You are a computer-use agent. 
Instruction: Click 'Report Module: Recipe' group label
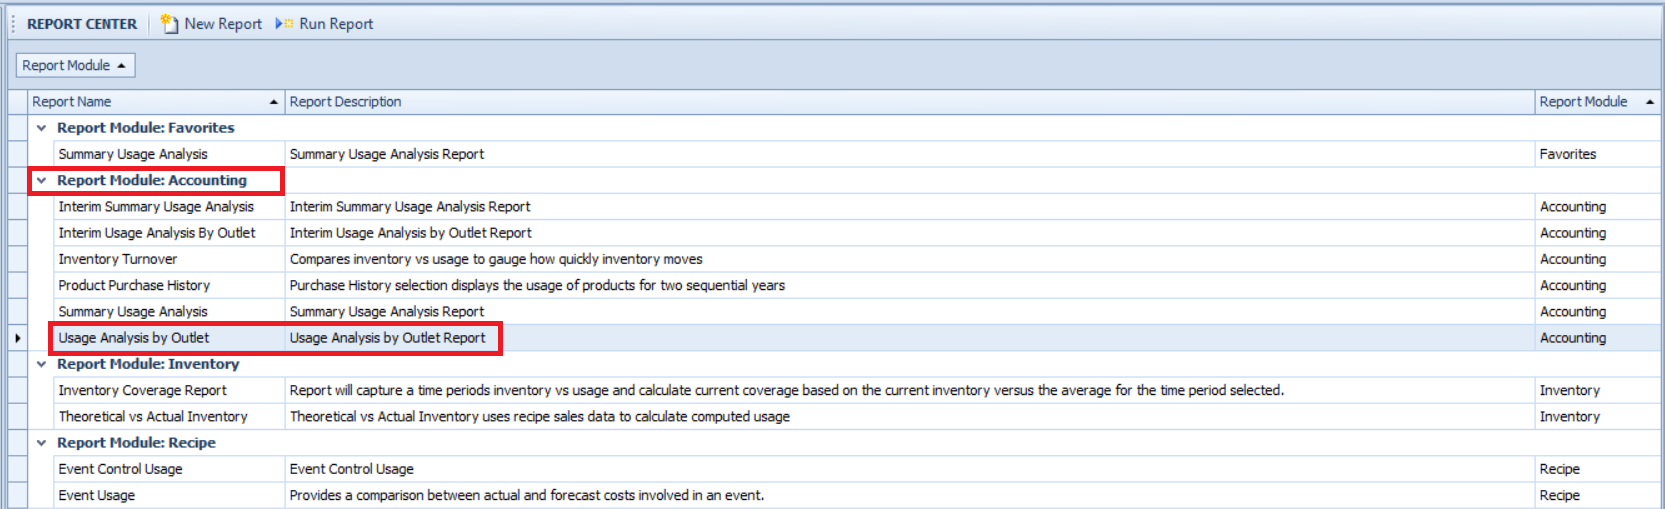click(136, 443)
